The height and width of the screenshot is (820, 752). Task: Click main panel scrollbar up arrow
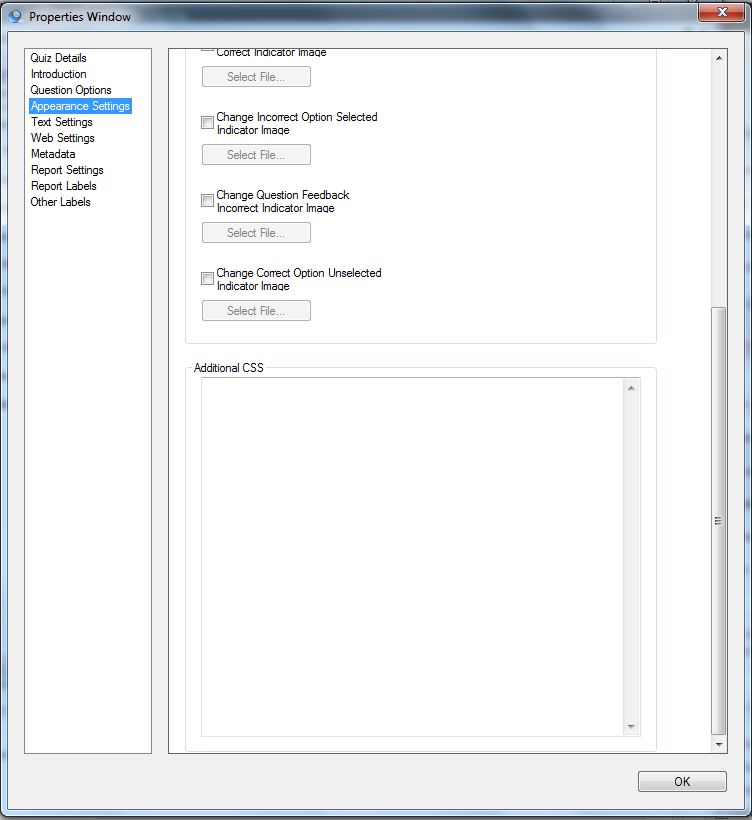click(719, 58)
